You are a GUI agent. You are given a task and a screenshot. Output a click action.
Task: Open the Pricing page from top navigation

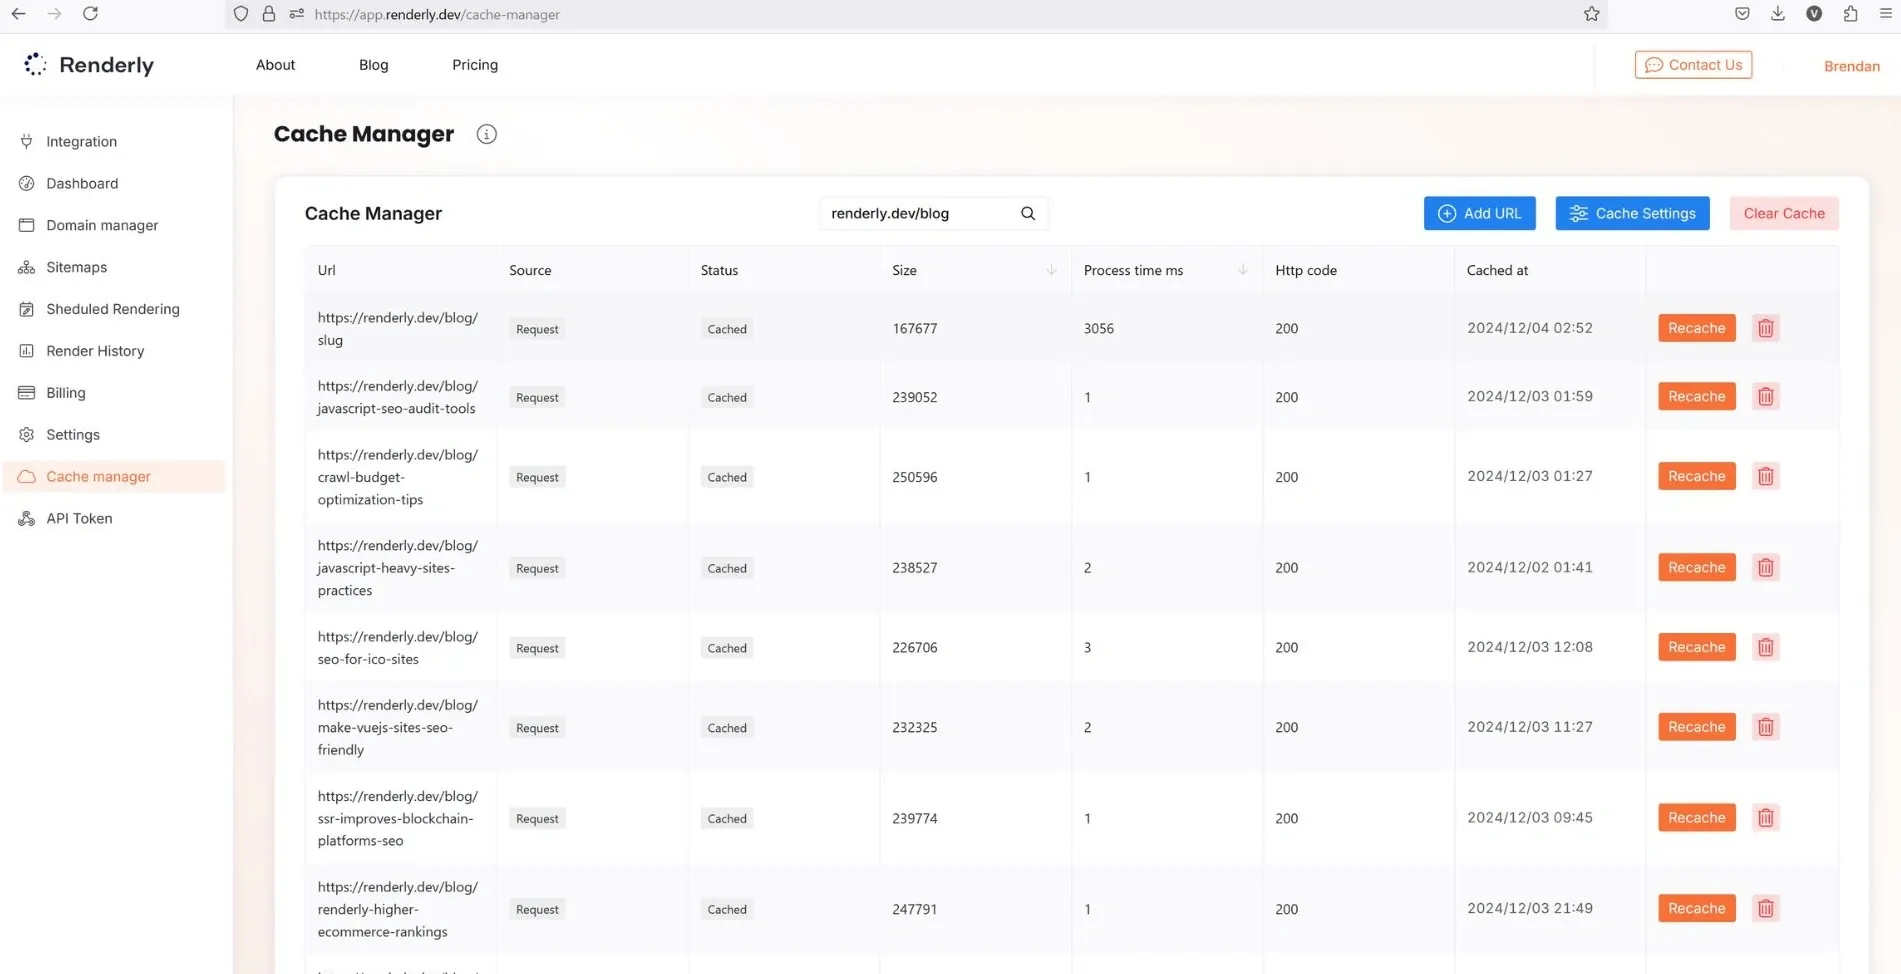pyautogui.click(x=474, y=65)
